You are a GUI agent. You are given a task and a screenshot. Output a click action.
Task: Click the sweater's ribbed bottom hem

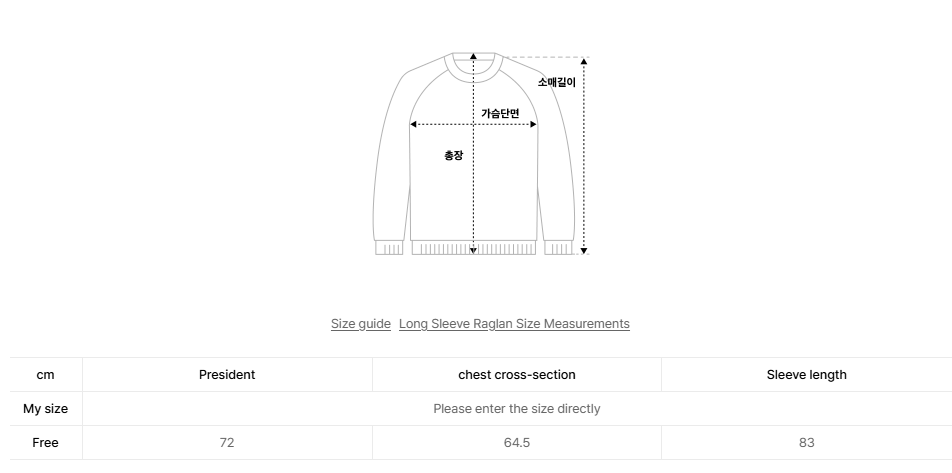click(474, 247)
